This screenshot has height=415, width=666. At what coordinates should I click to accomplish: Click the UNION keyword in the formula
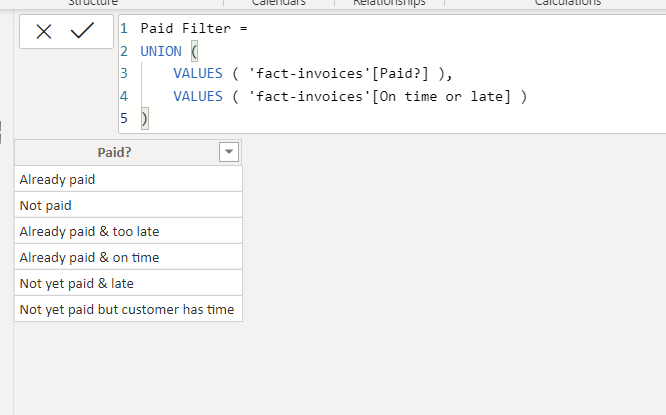(x=161, y=51)
